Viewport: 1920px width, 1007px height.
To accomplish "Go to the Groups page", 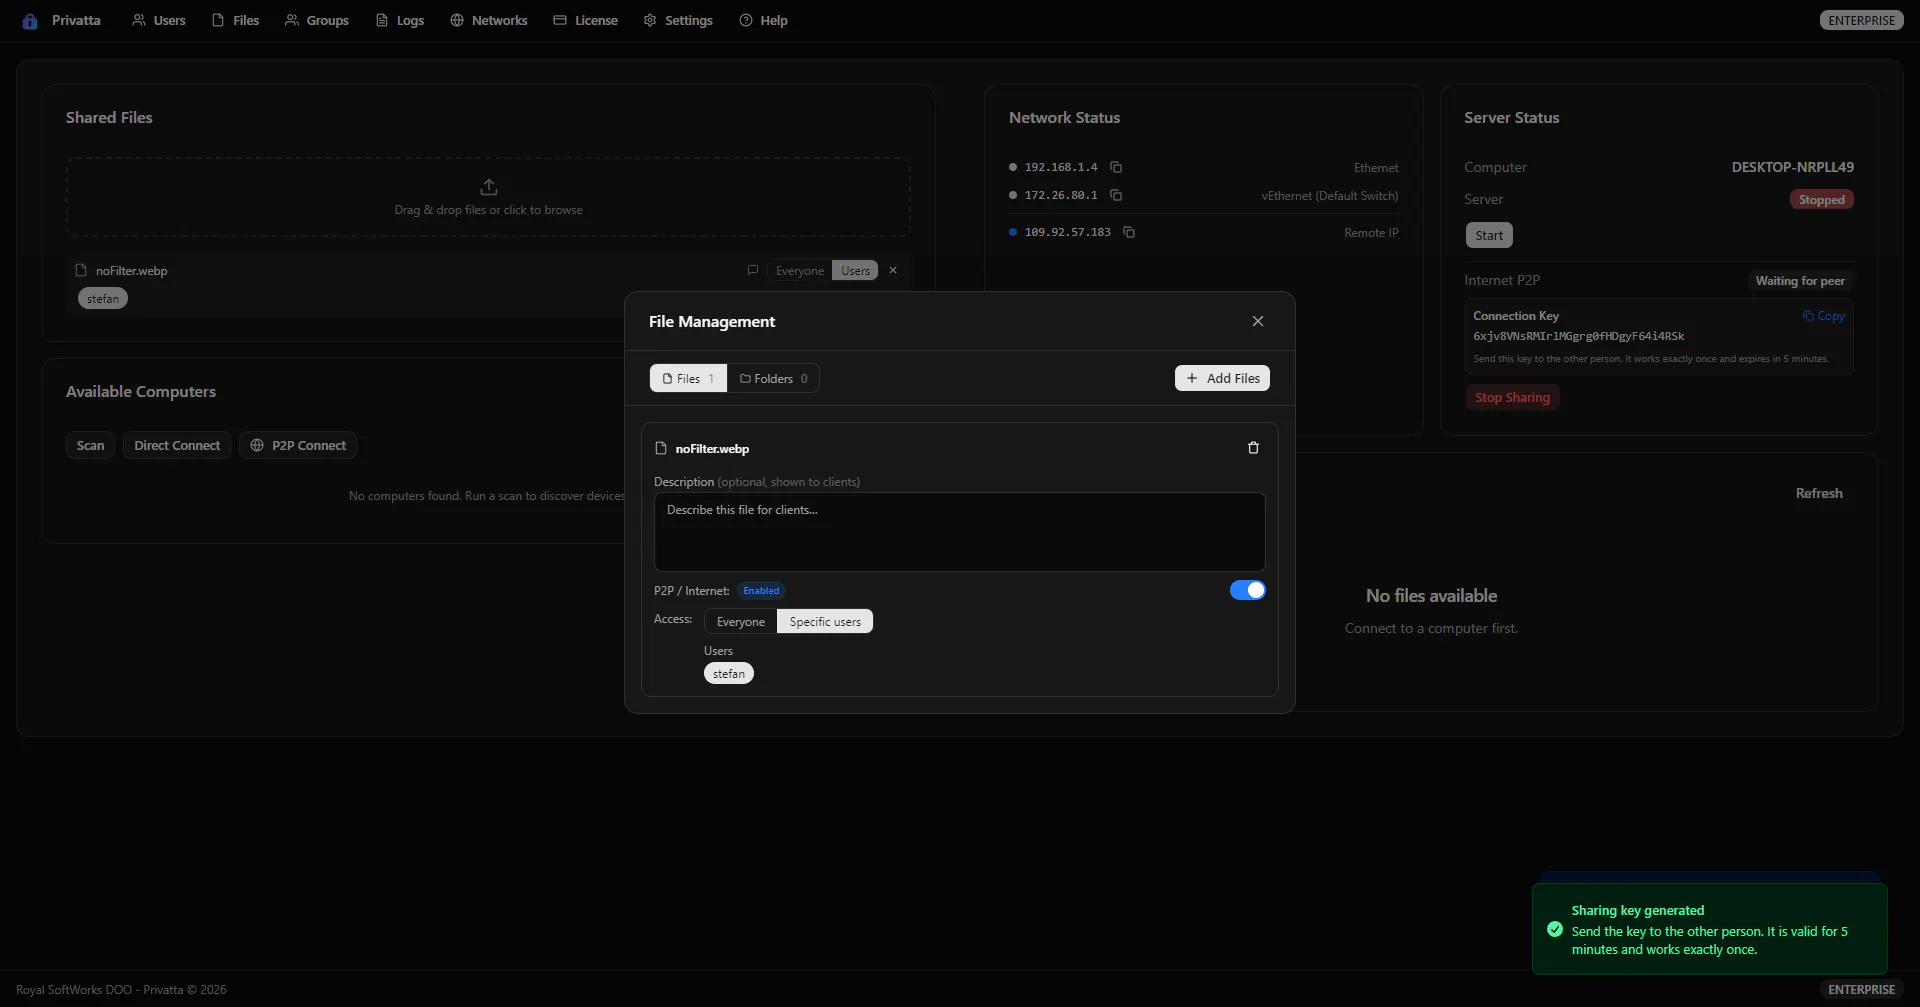I will [x=317, y=20].
